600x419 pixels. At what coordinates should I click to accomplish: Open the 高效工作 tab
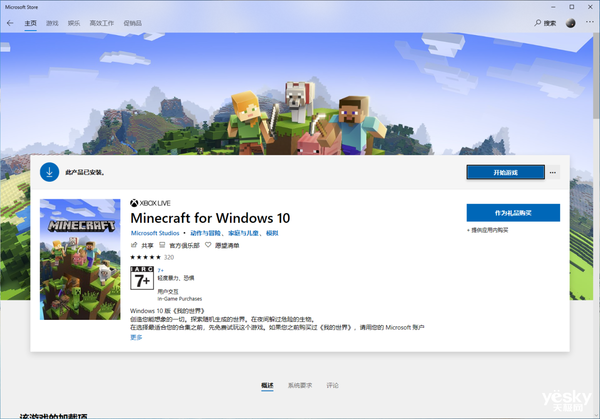click(x=101, y=23)
